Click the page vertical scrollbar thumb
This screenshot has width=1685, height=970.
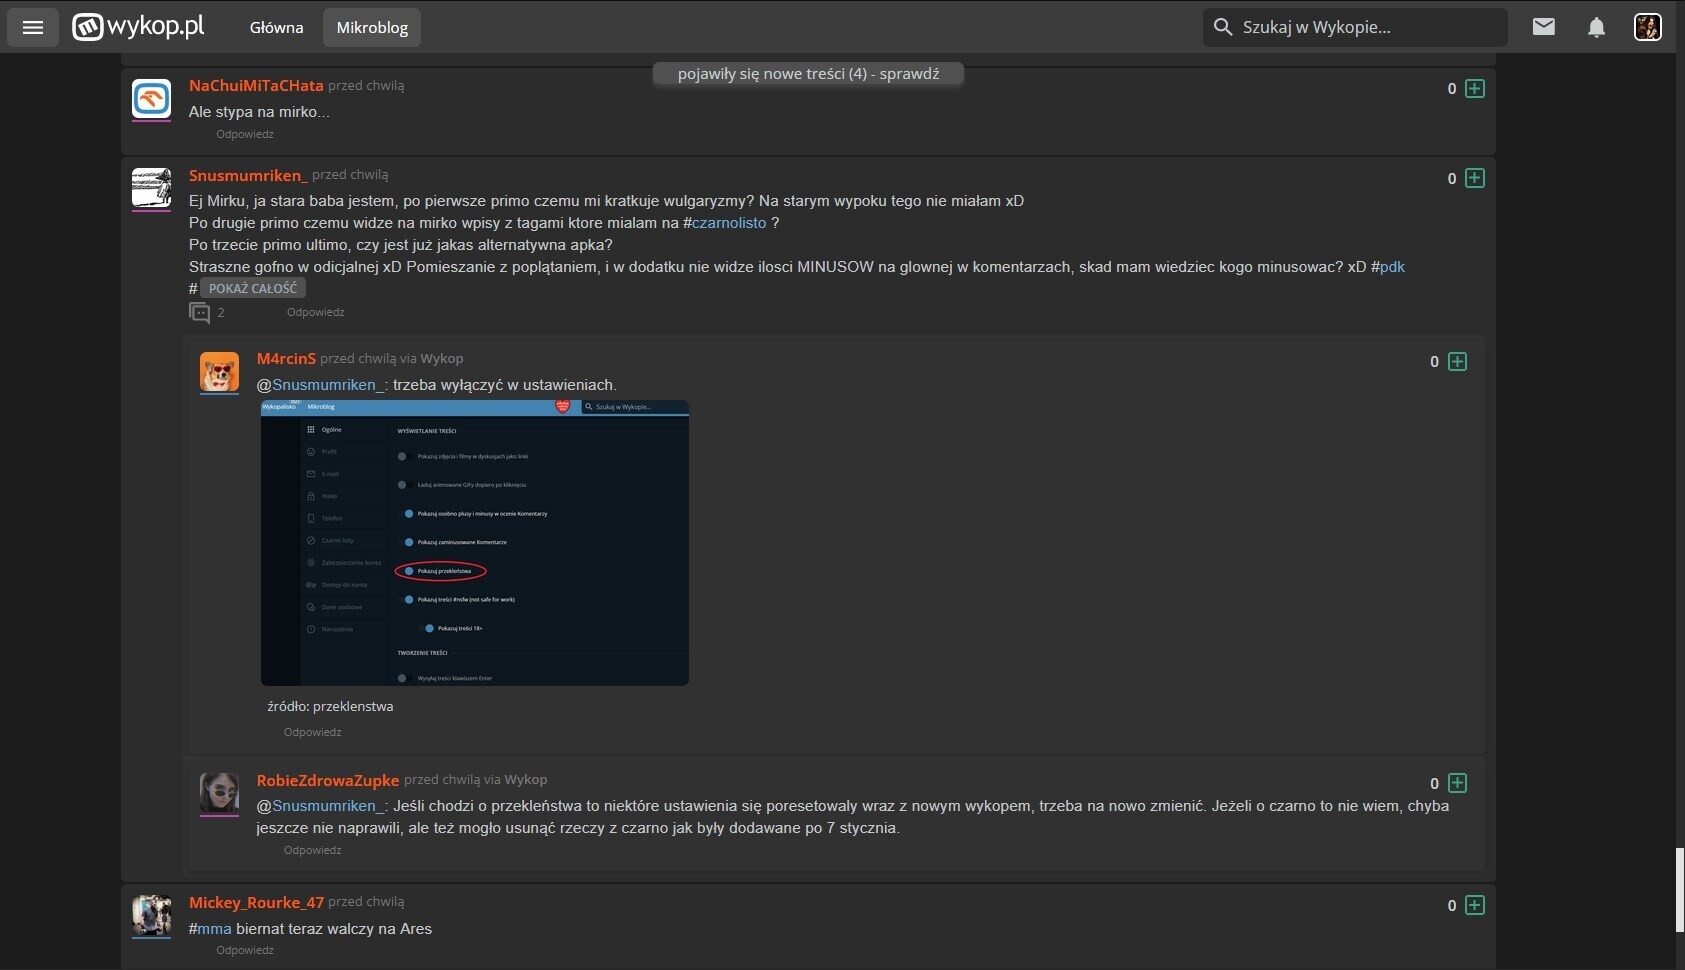click(x=1679, y=890)
